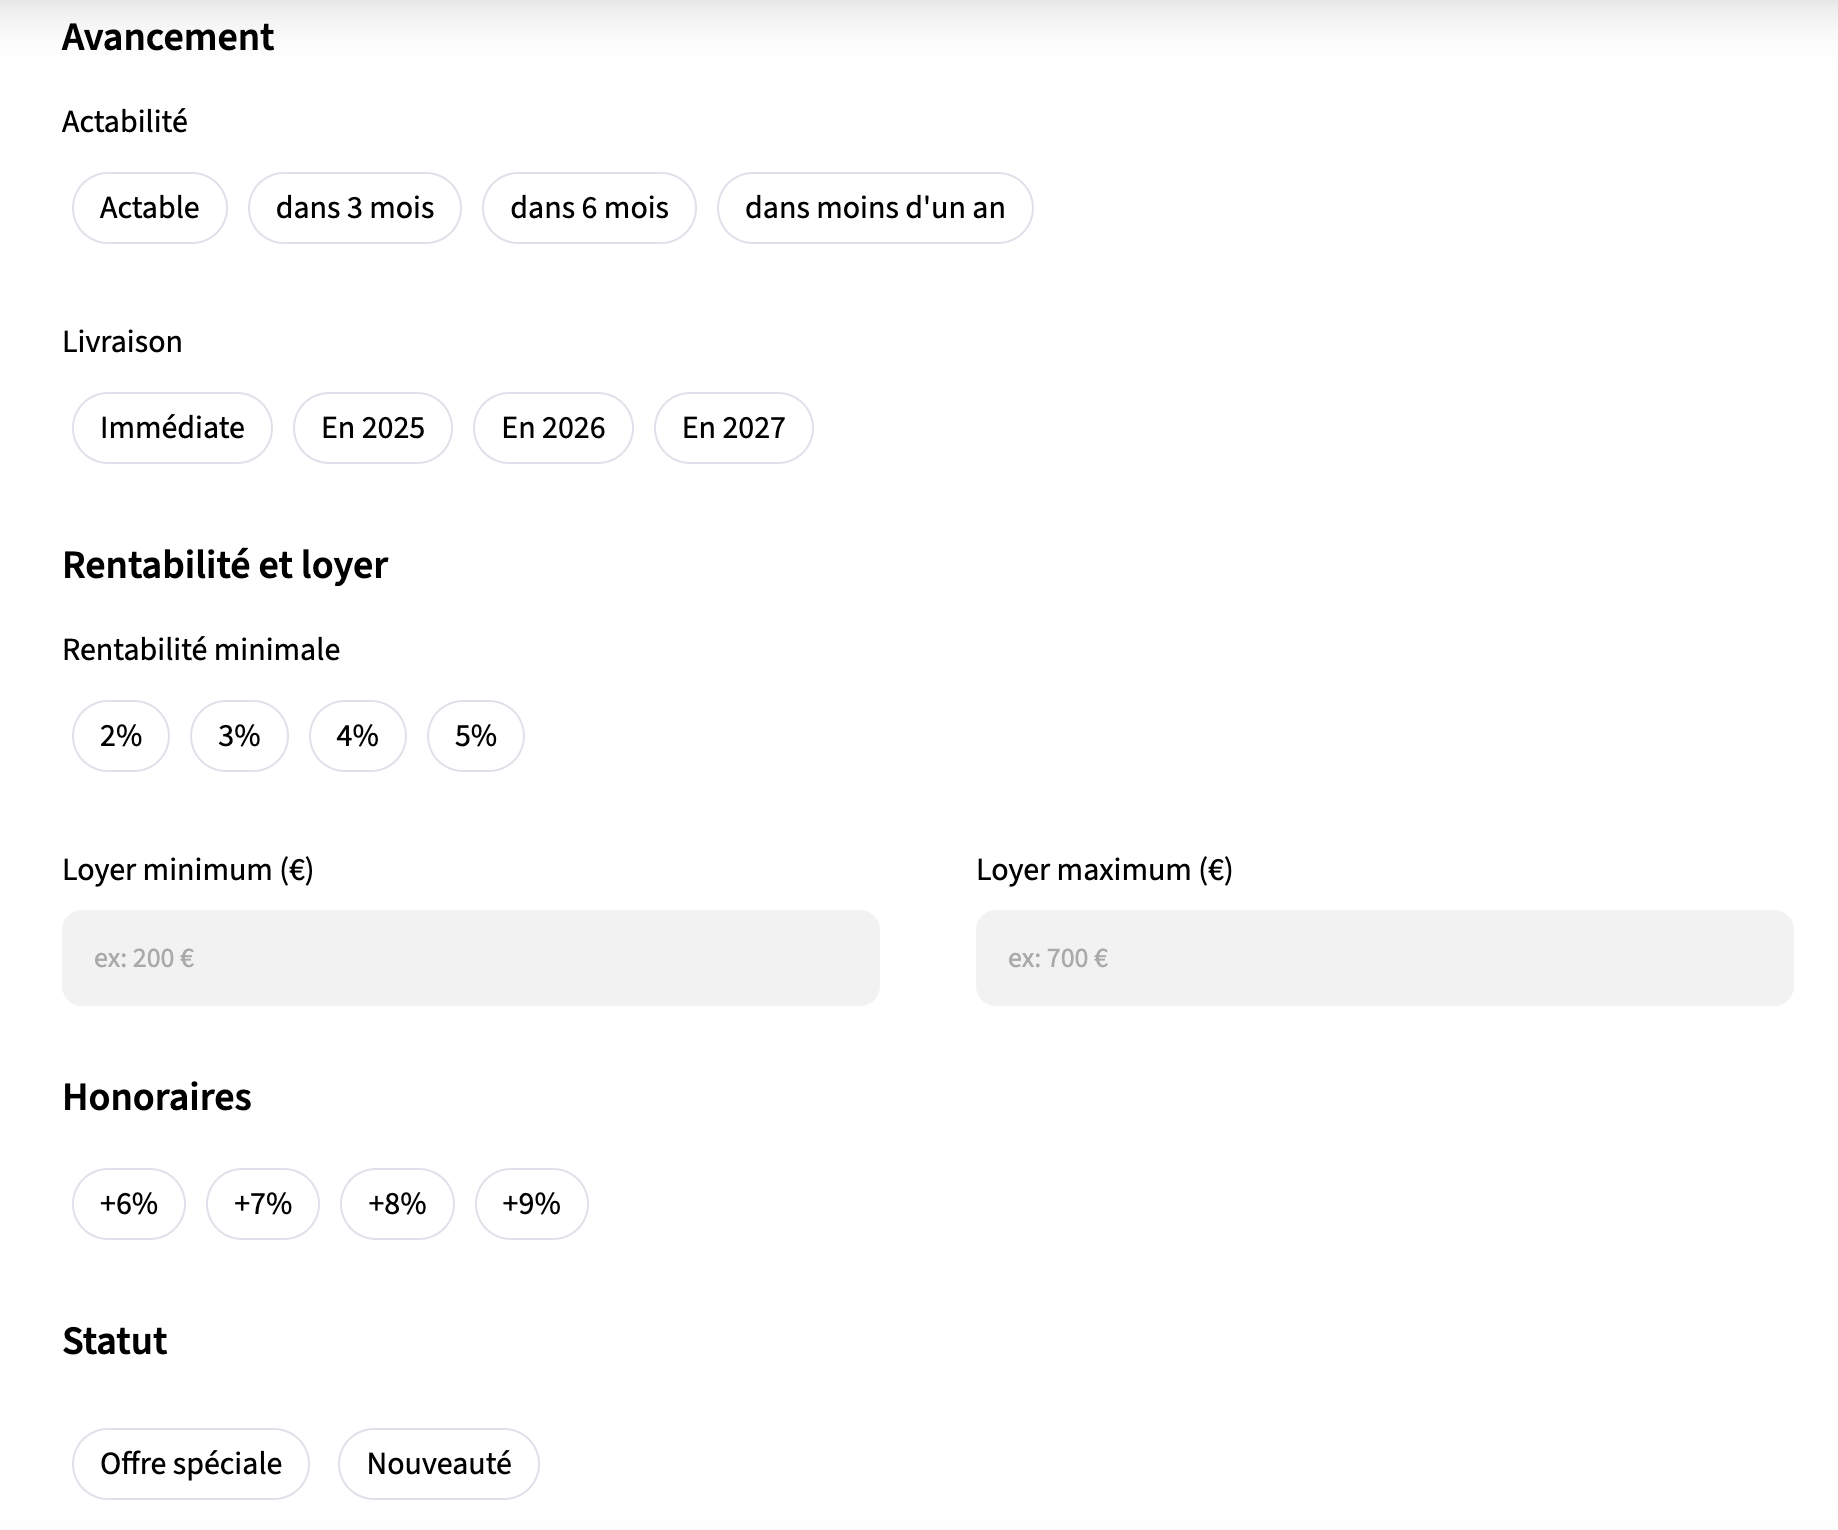Enable 'dans moins d'un an' filter

tap(874, 208)
